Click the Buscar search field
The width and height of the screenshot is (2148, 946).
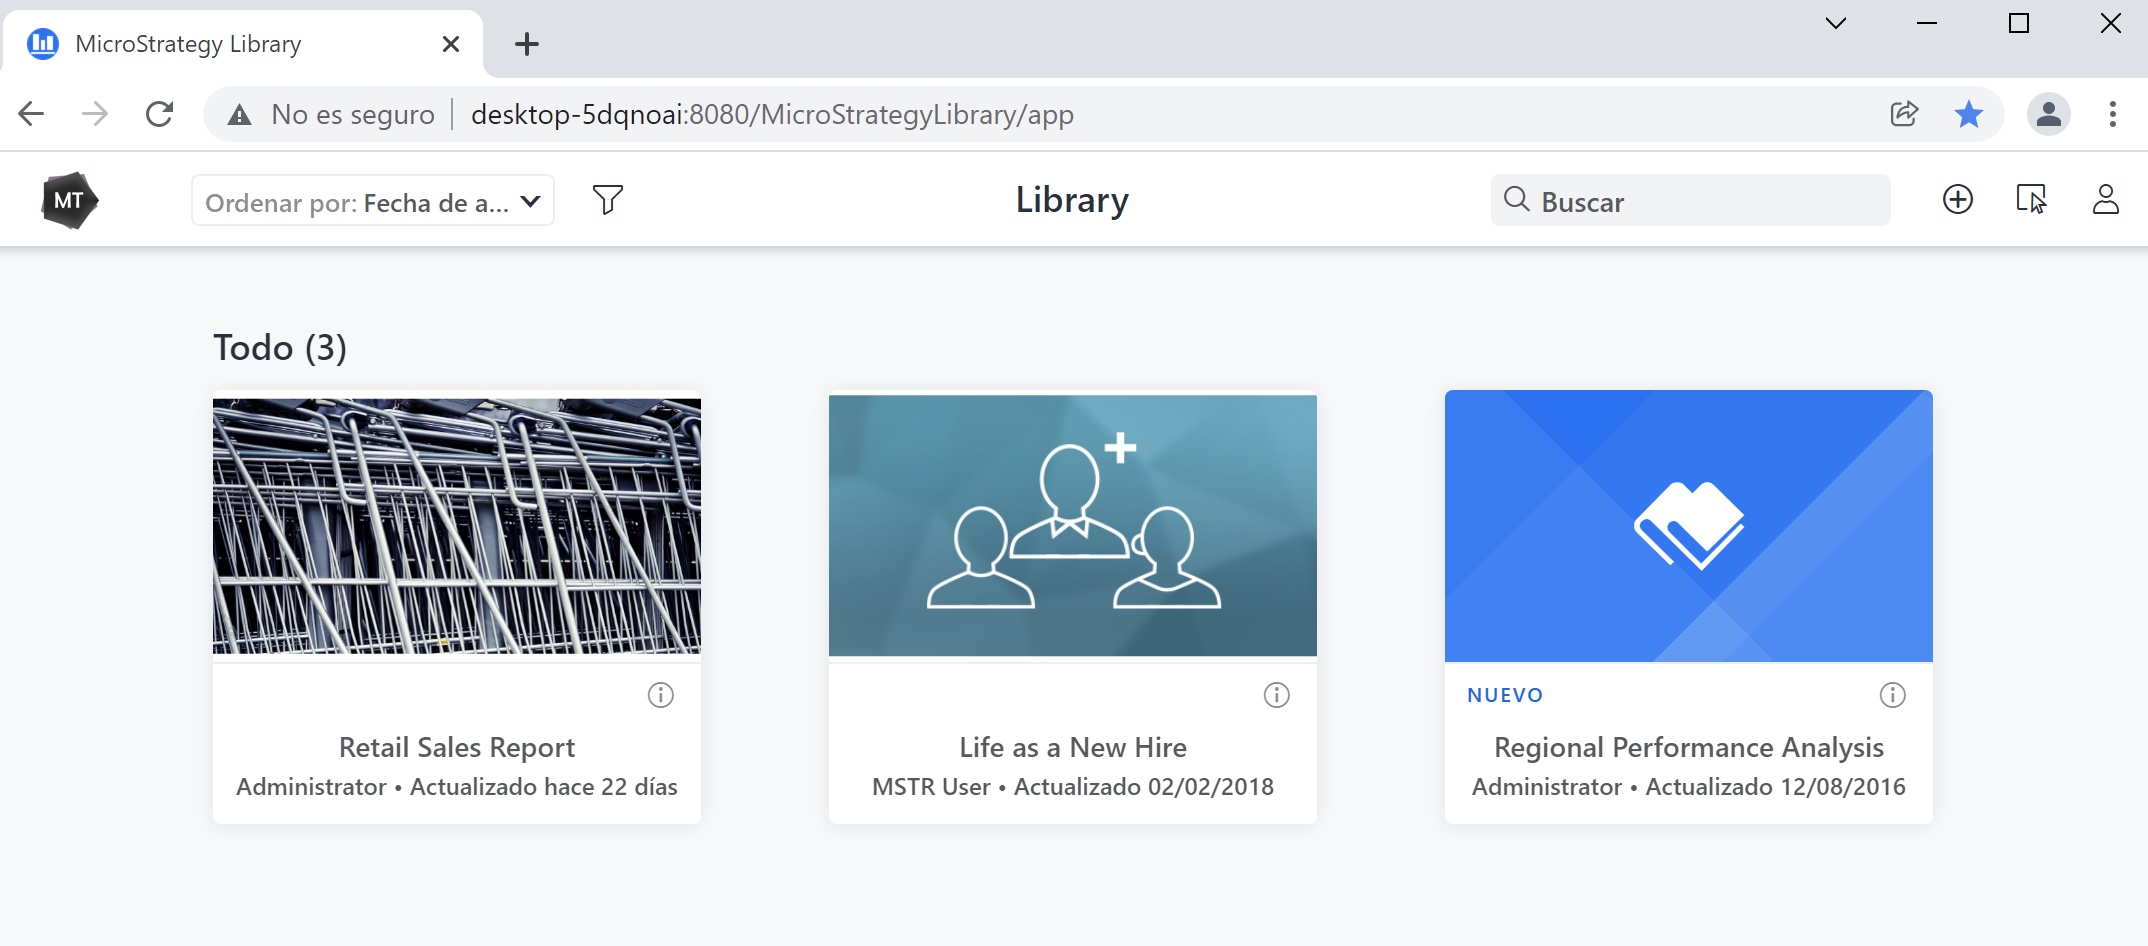(1690, 201)
